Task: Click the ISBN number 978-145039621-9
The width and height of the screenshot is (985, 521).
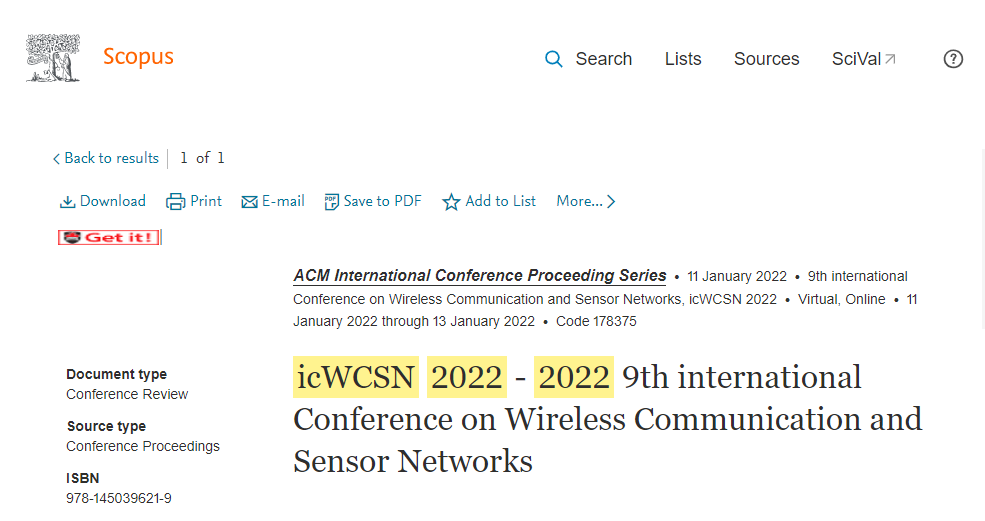Action: coord(119,498)
